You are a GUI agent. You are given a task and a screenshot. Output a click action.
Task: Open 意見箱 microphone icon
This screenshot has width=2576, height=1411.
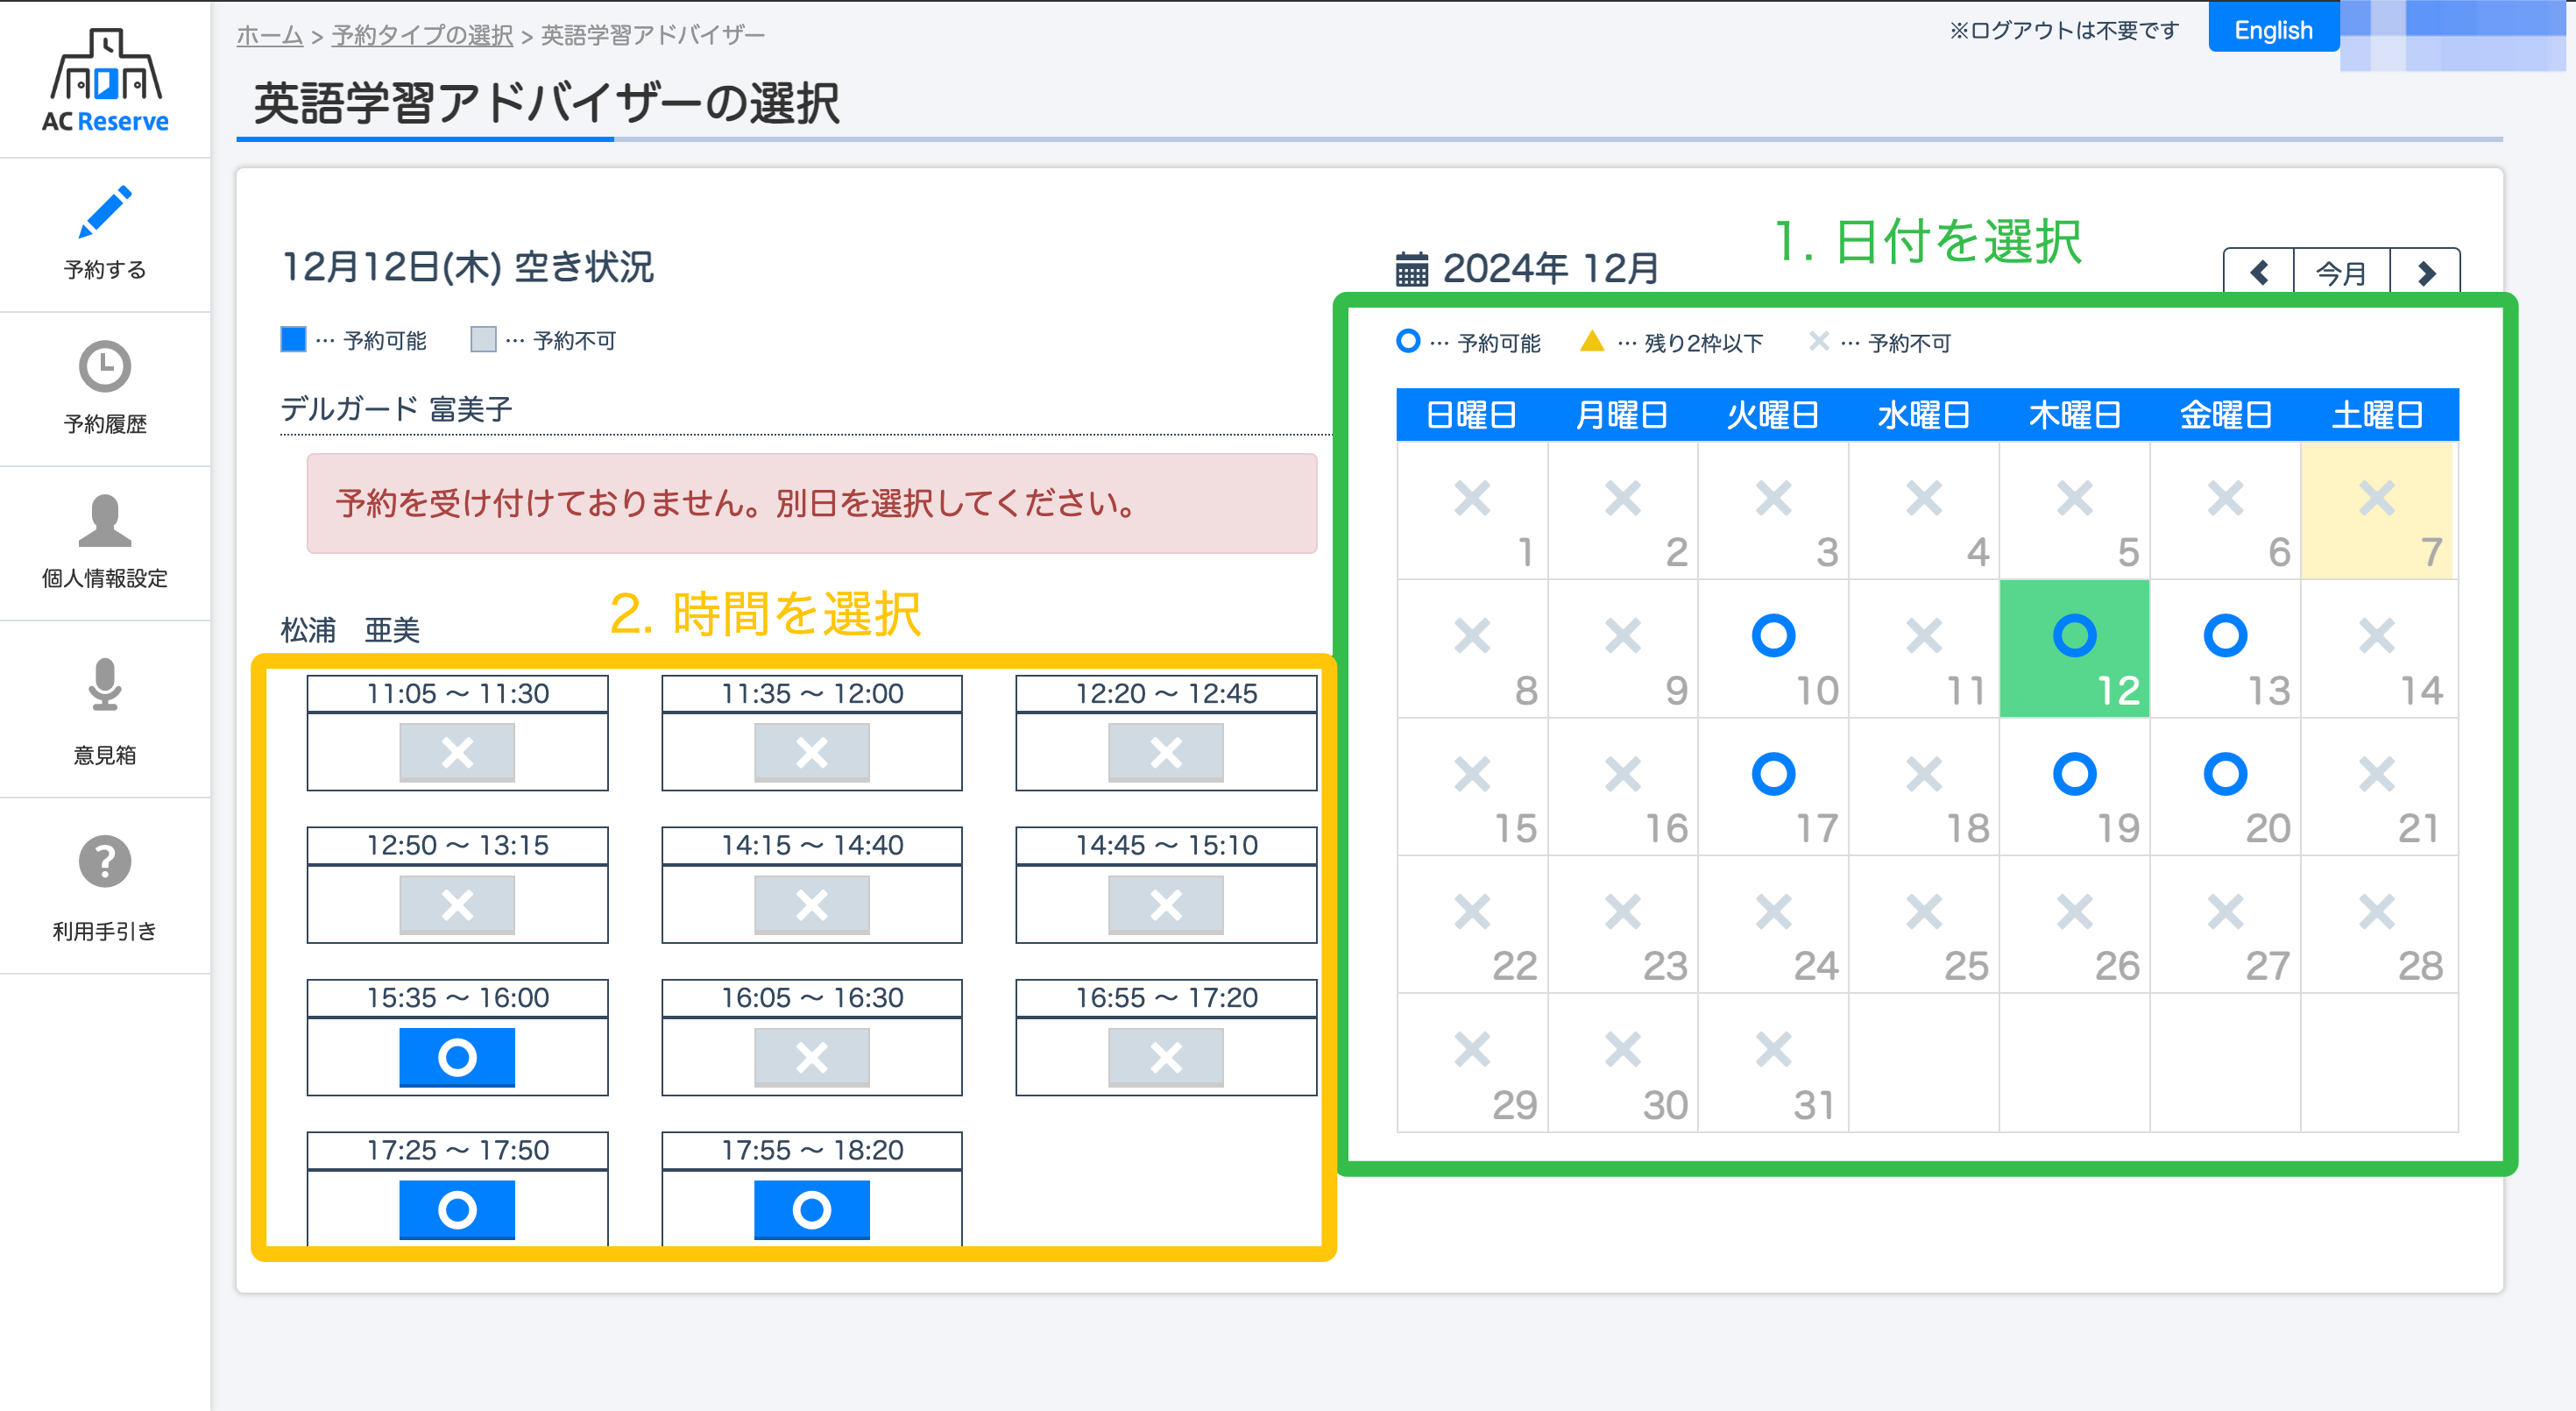(105, 684)
